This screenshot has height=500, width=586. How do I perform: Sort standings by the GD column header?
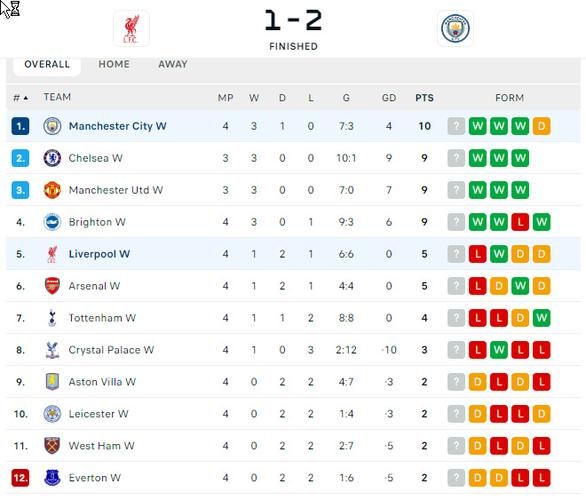pos(389,98)
